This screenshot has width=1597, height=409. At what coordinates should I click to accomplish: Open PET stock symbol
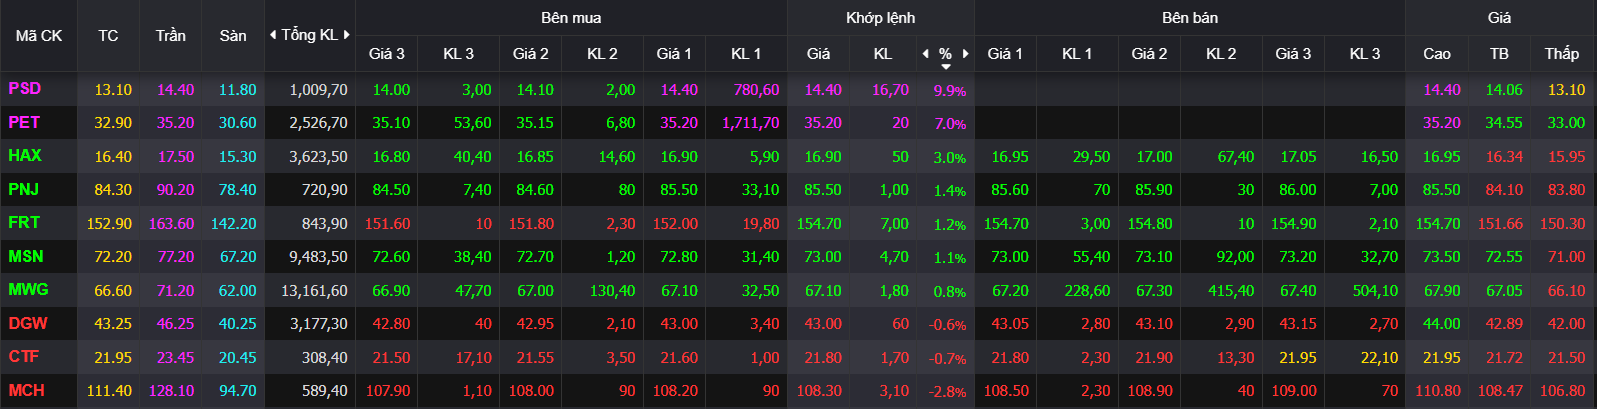pos(24,122)
